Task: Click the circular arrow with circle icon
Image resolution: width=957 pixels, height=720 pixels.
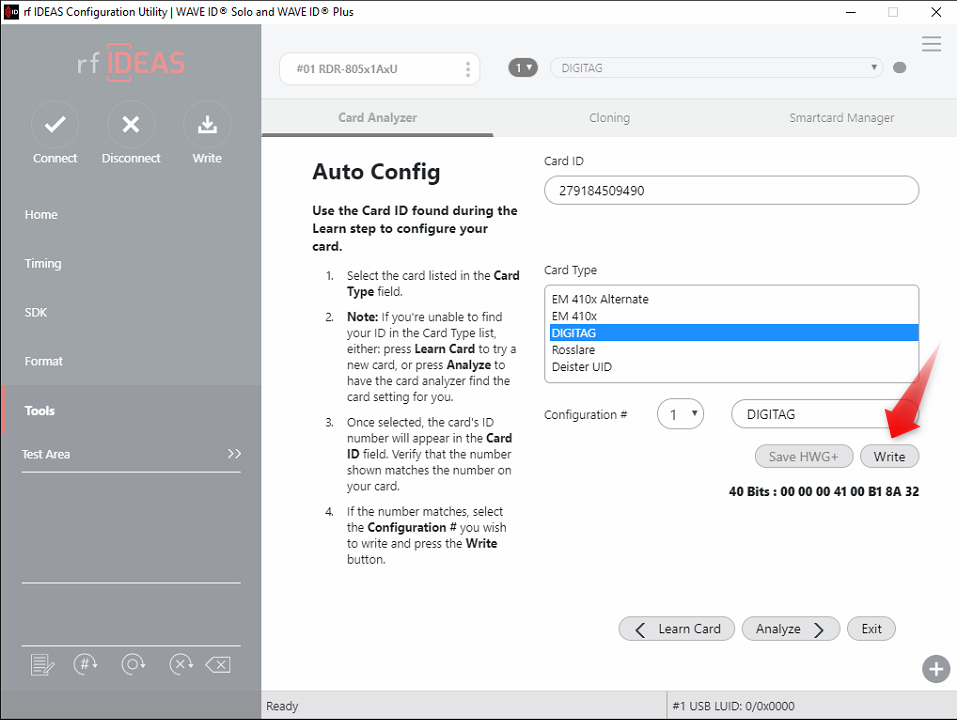Action: (133, 664)
